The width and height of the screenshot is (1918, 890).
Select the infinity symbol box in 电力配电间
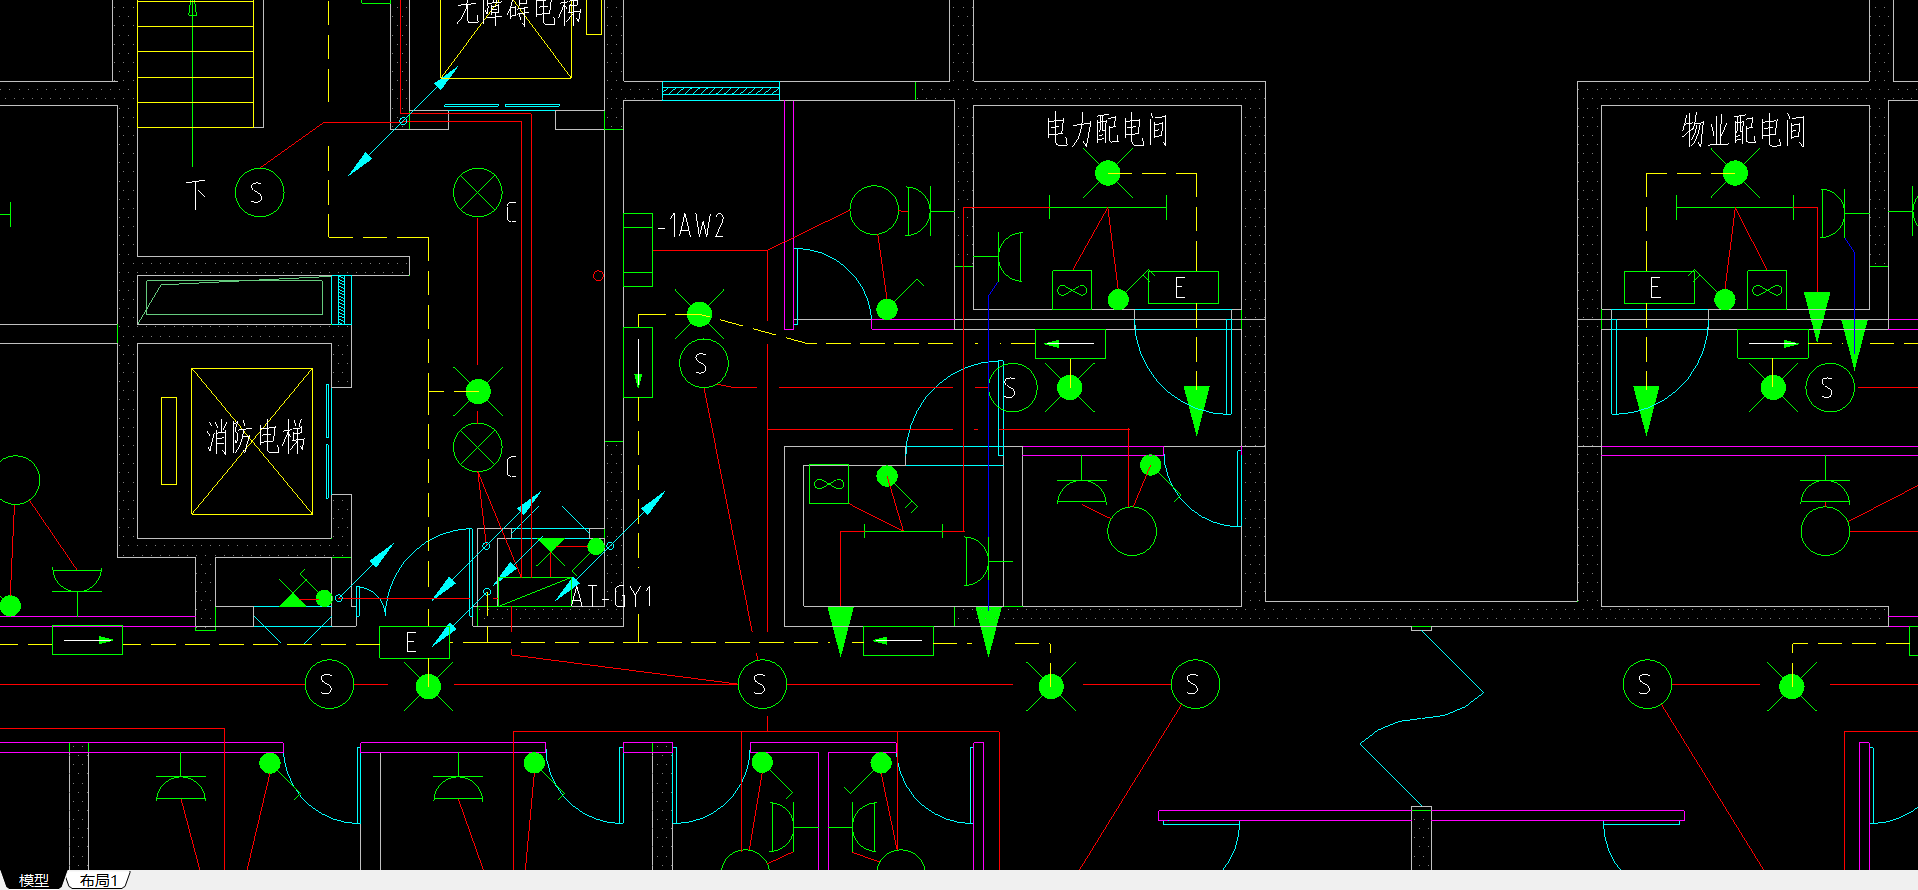click(1072, 290)
